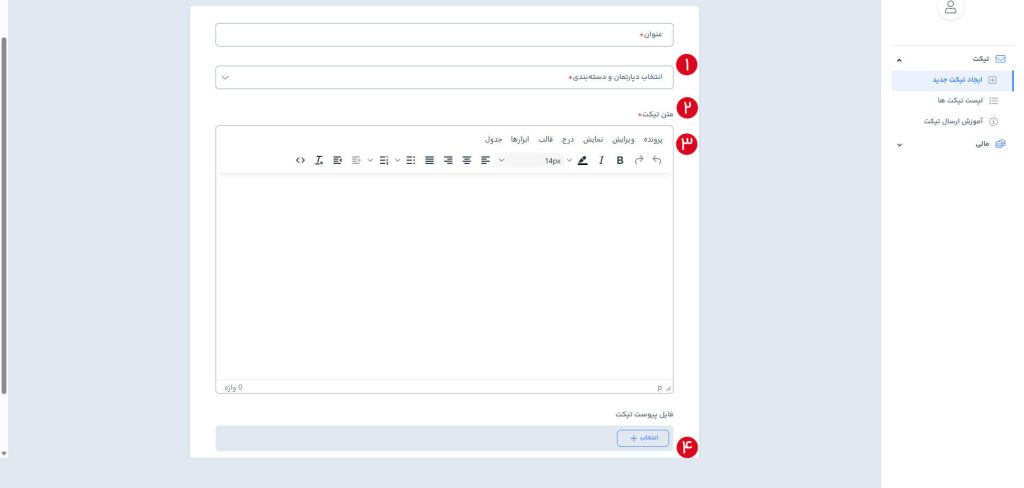The image size is (1024, 488).
Task: Open the درج menu in editor
Action: point(568,139)
